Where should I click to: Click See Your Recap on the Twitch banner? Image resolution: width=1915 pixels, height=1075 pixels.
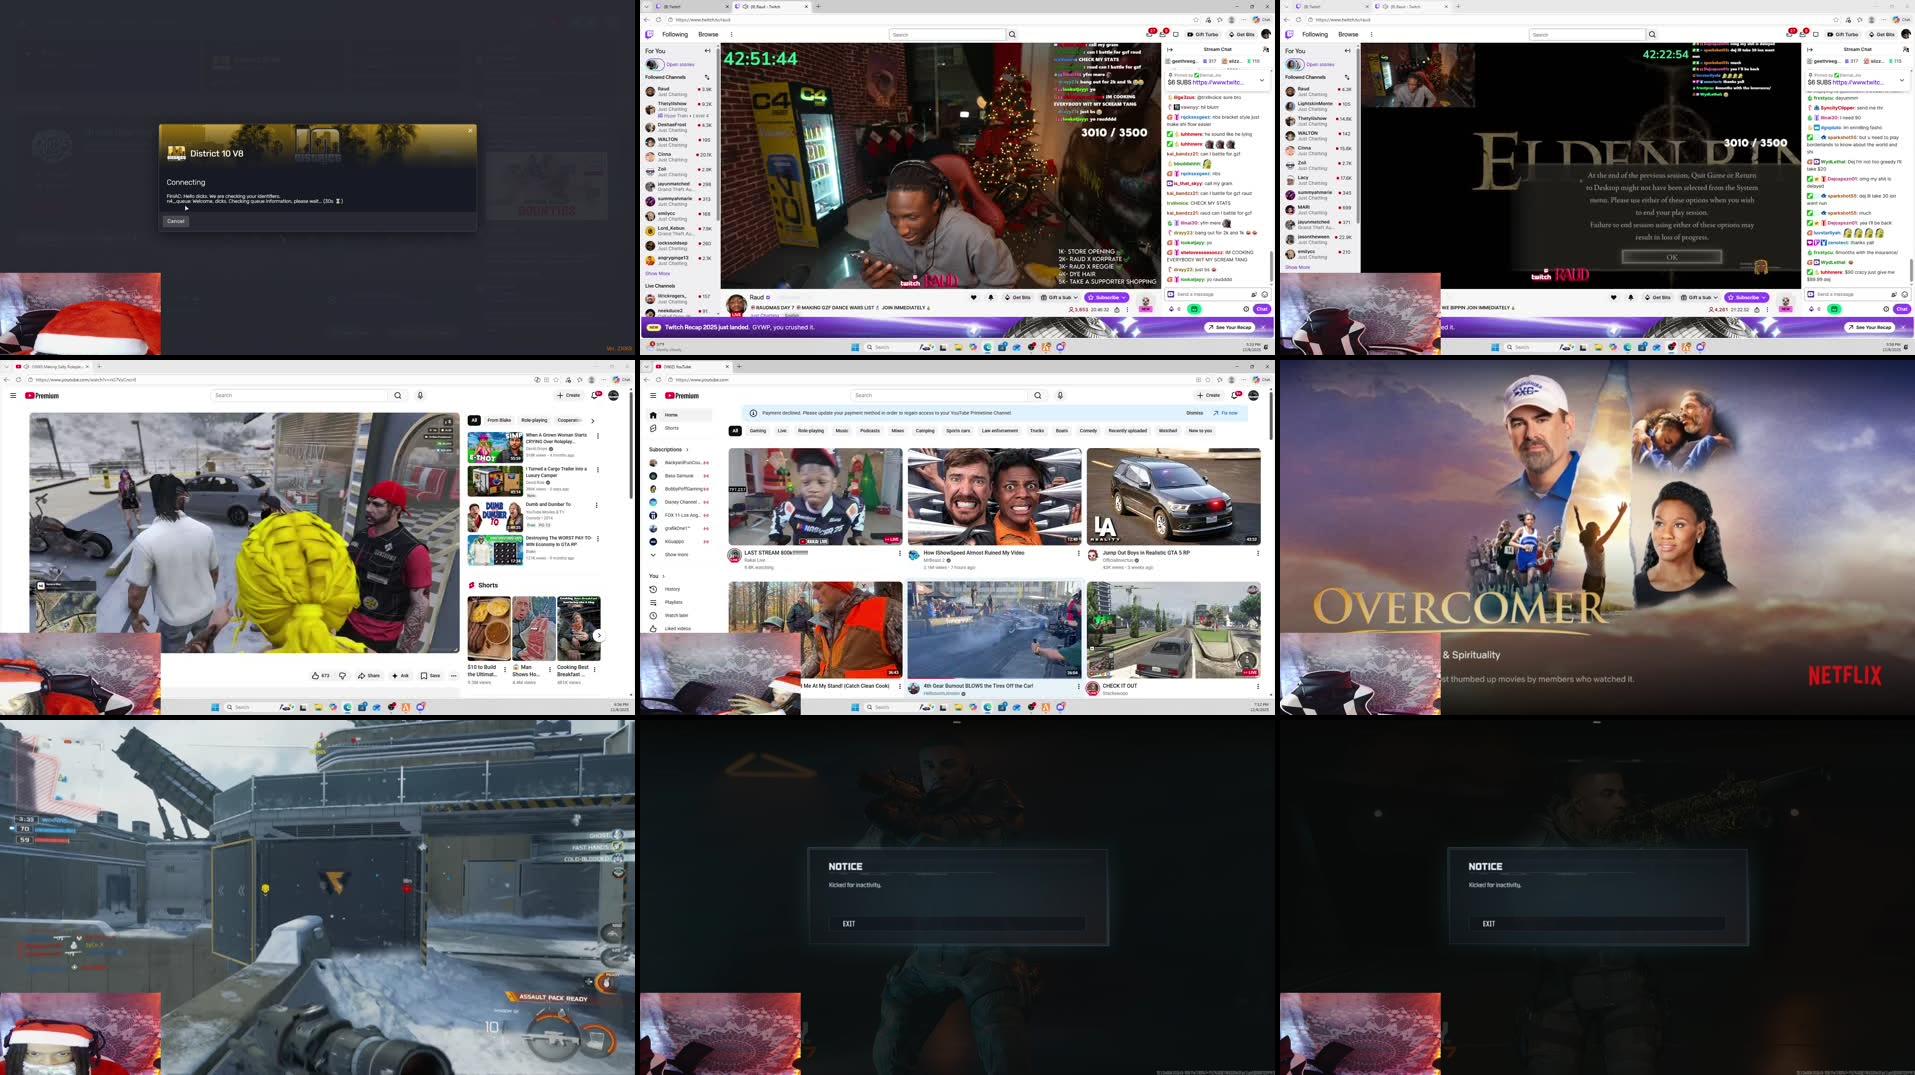click(1230, 327)
